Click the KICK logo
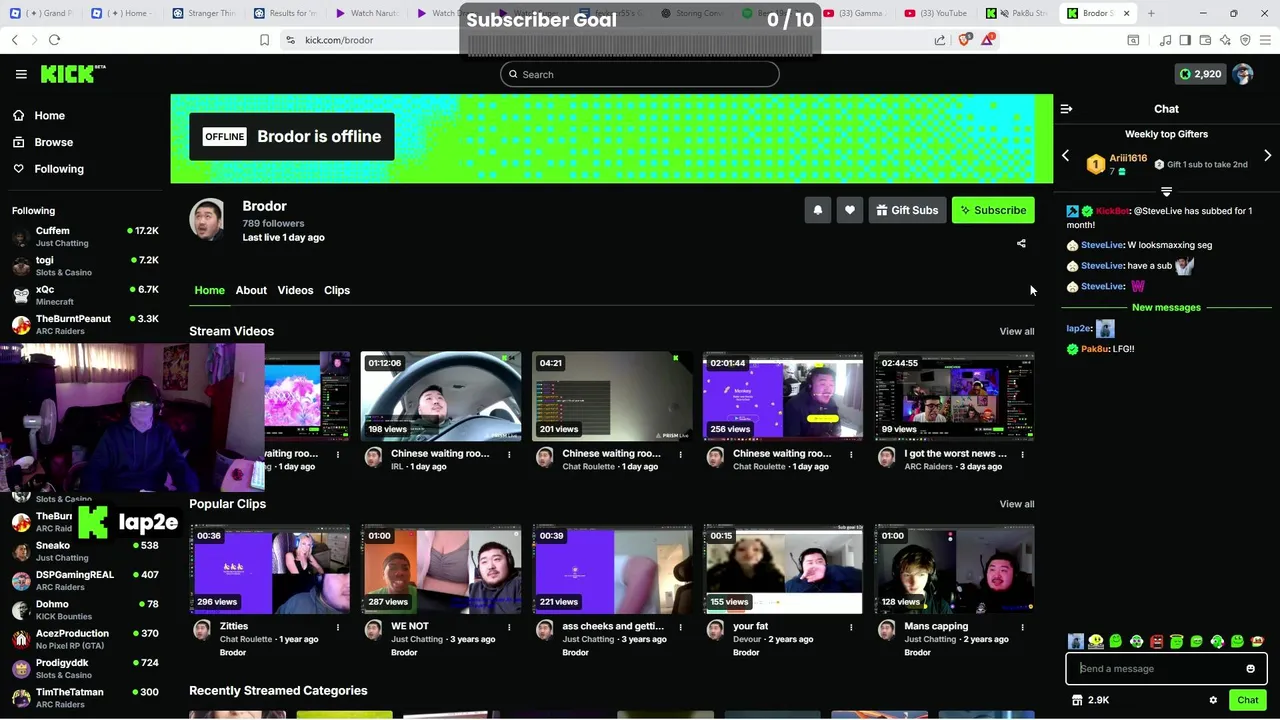 72,74
